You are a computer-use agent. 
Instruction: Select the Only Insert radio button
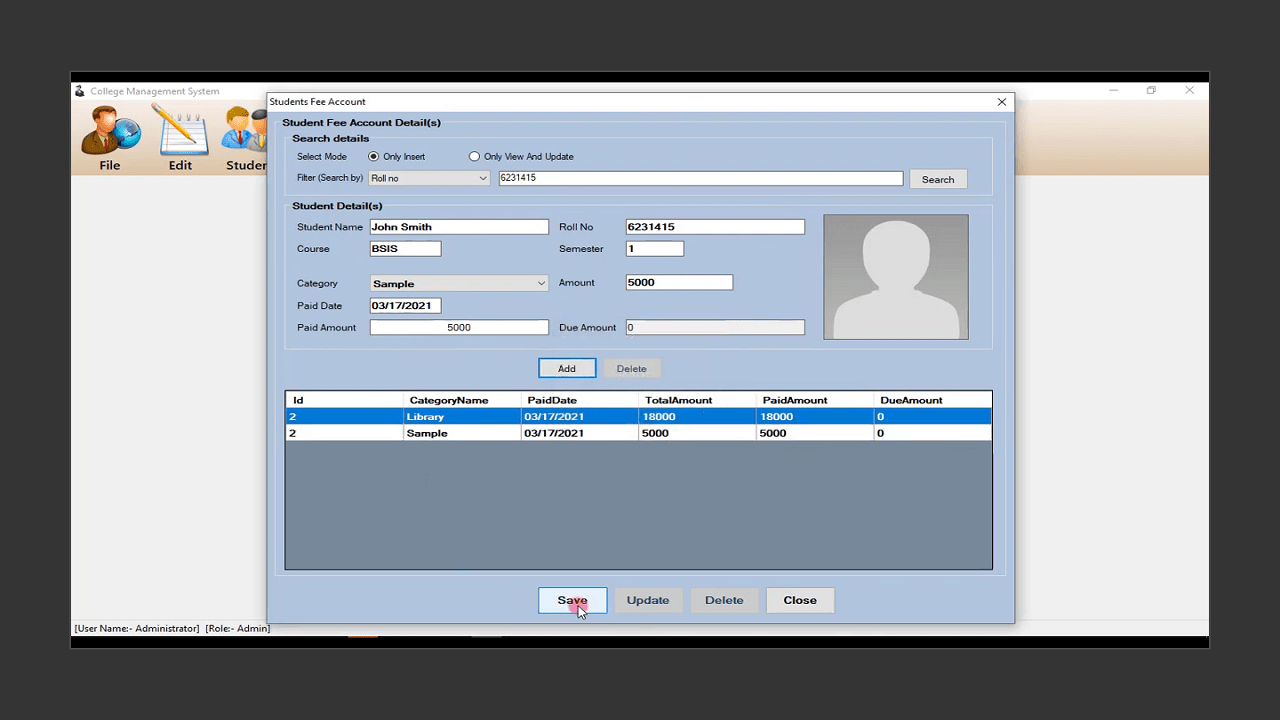point(375,156)
